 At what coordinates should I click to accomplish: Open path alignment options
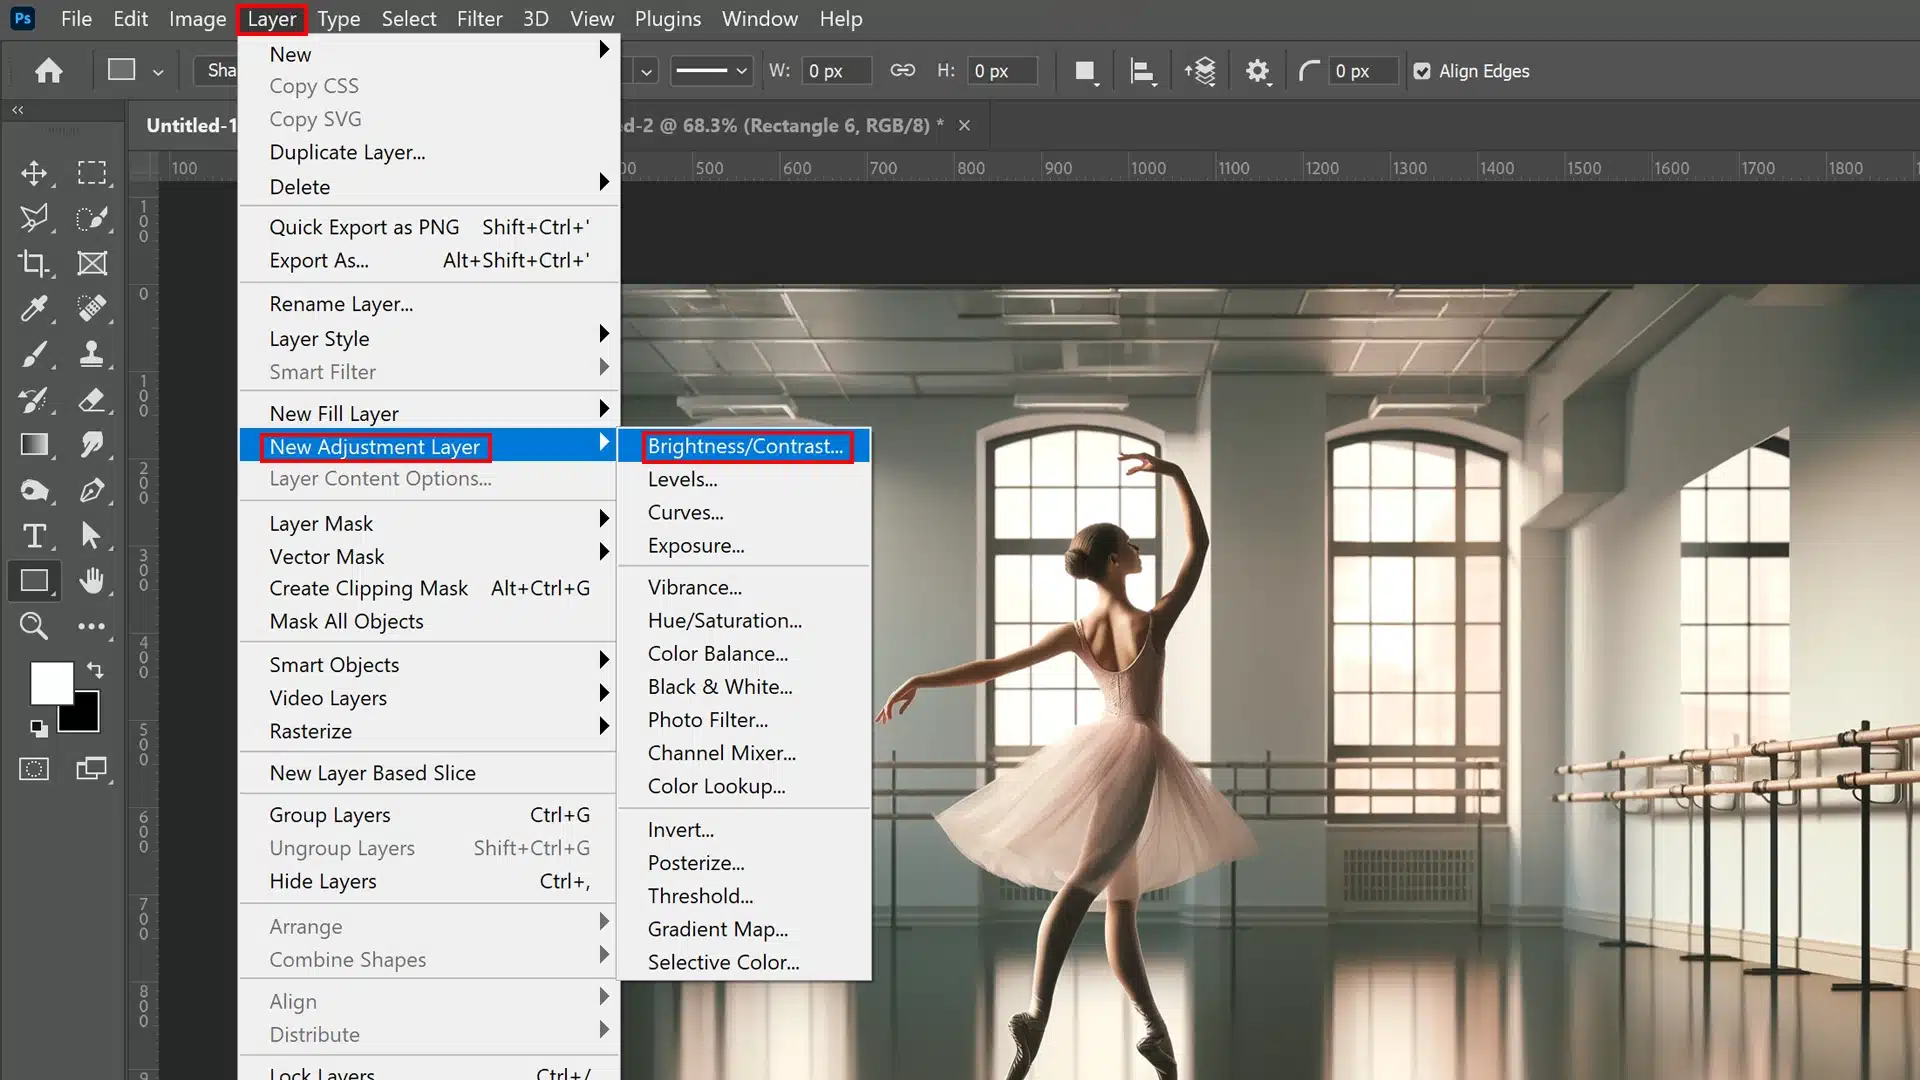pos(1143,71)
